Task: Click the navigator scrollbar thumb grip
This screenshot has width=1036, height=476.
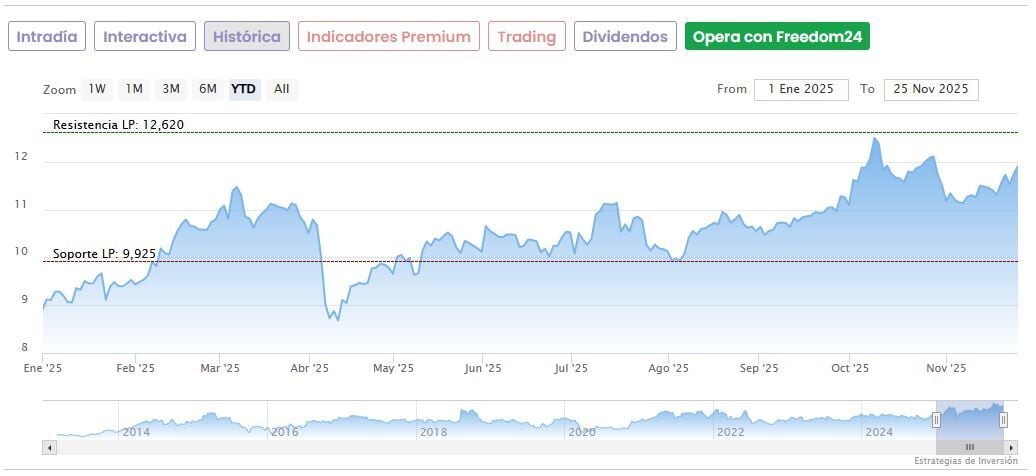Action: click(969, 447)
